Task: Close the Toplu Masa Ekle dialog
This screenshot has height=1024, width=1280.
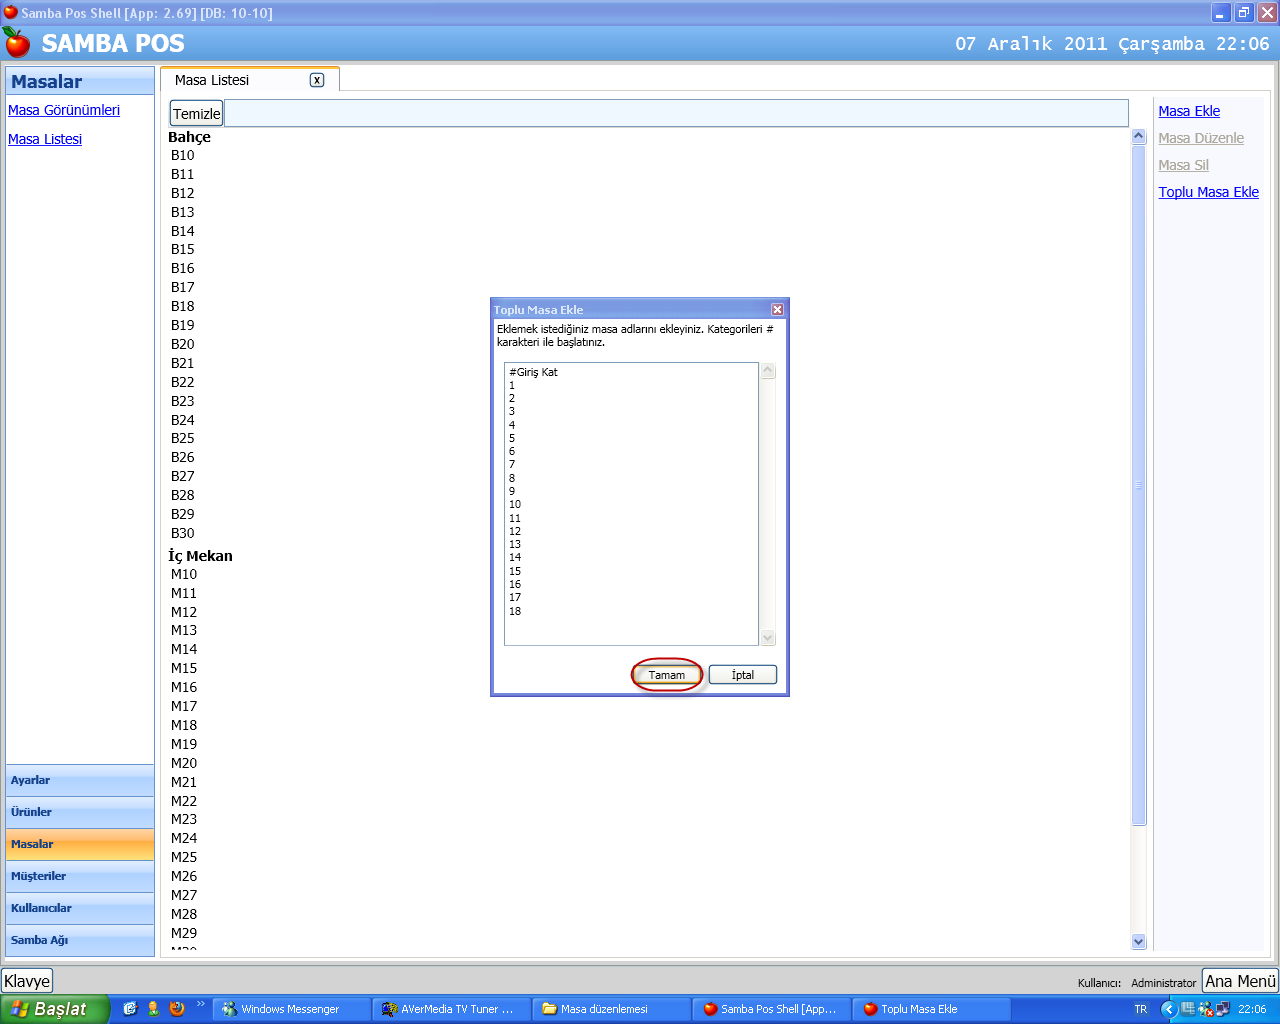Action: pyautogui.click(x=777, y=309)
